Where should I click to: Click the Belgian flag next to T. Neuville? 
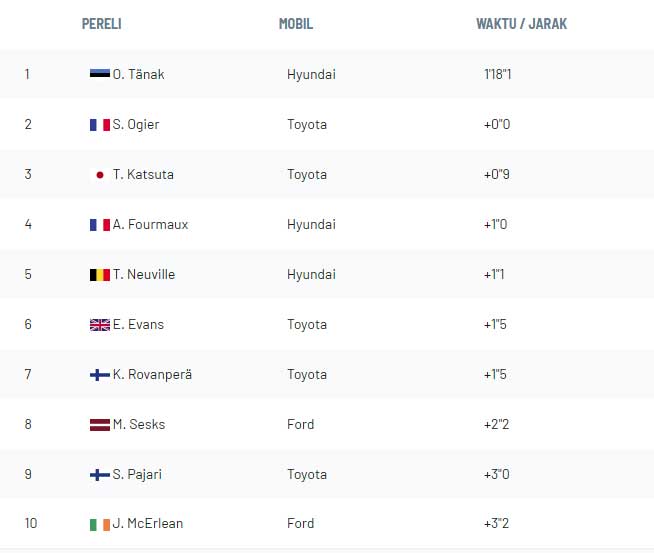[x=100, y=274]
